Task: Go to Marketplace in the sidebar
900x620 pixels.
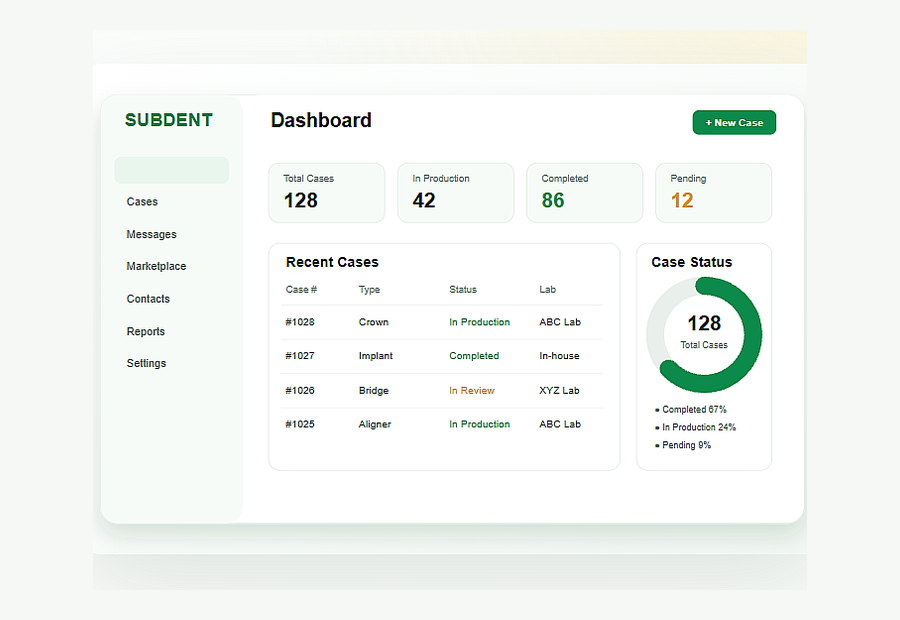Action: tap(156, 266)
